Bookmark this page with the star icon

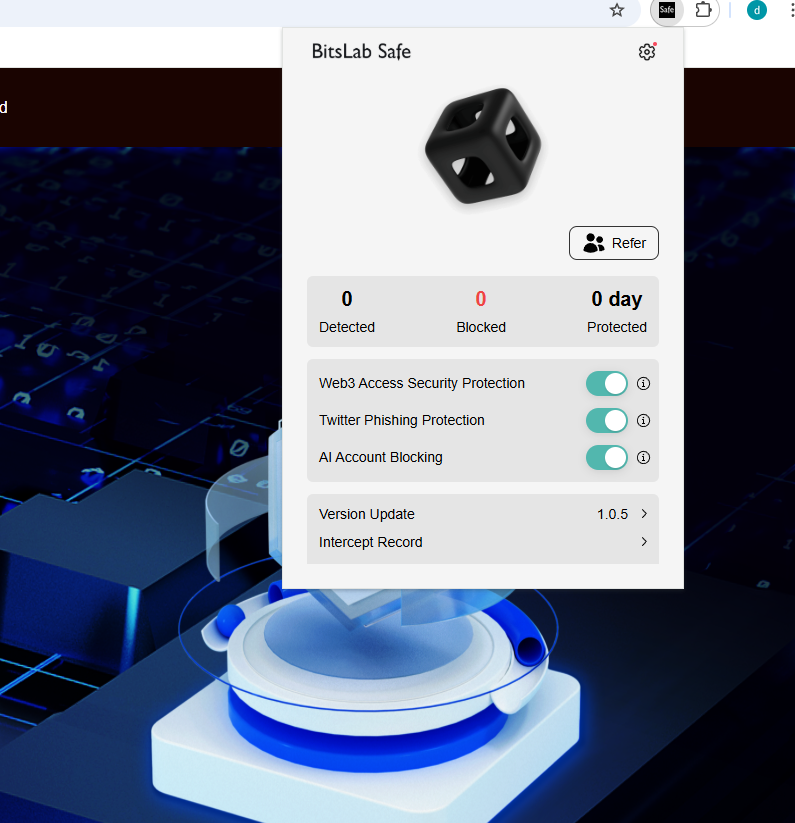pos(617,10)
